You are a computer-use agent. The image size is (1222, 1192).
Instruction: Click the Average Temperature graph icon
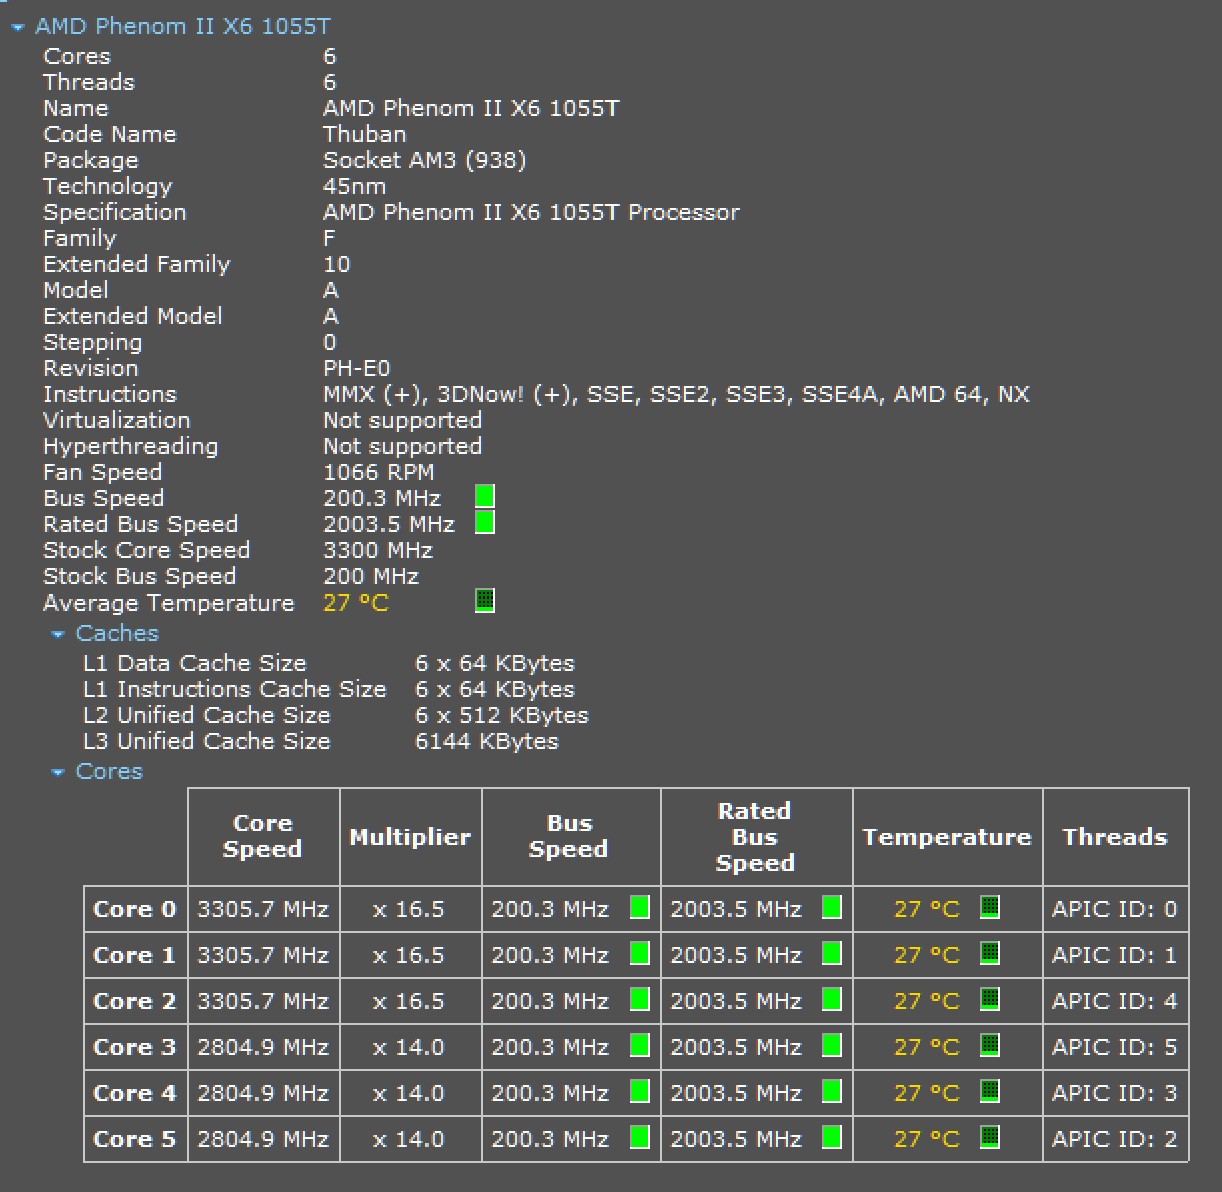tap(485, 600)
